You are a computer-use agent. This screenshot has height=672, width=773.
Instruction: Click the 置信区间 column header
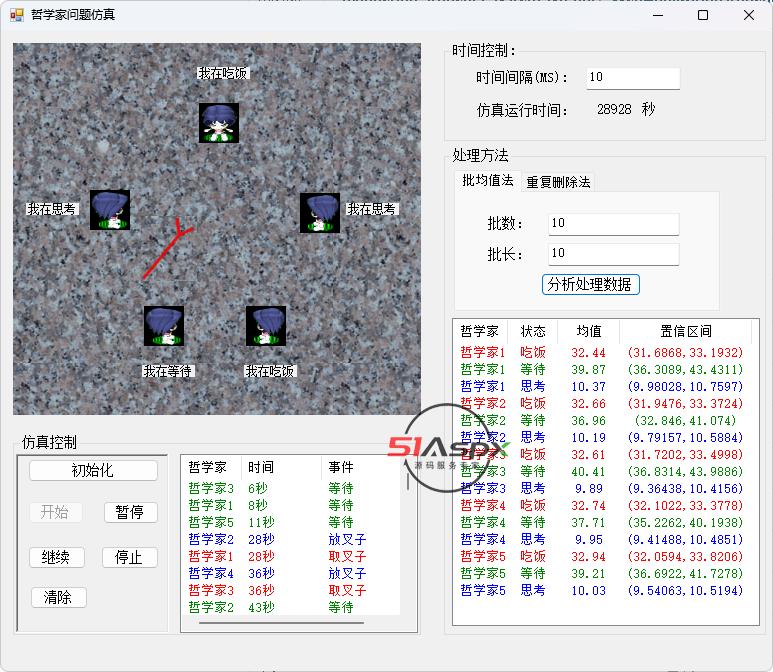click(x=685, y=331)
